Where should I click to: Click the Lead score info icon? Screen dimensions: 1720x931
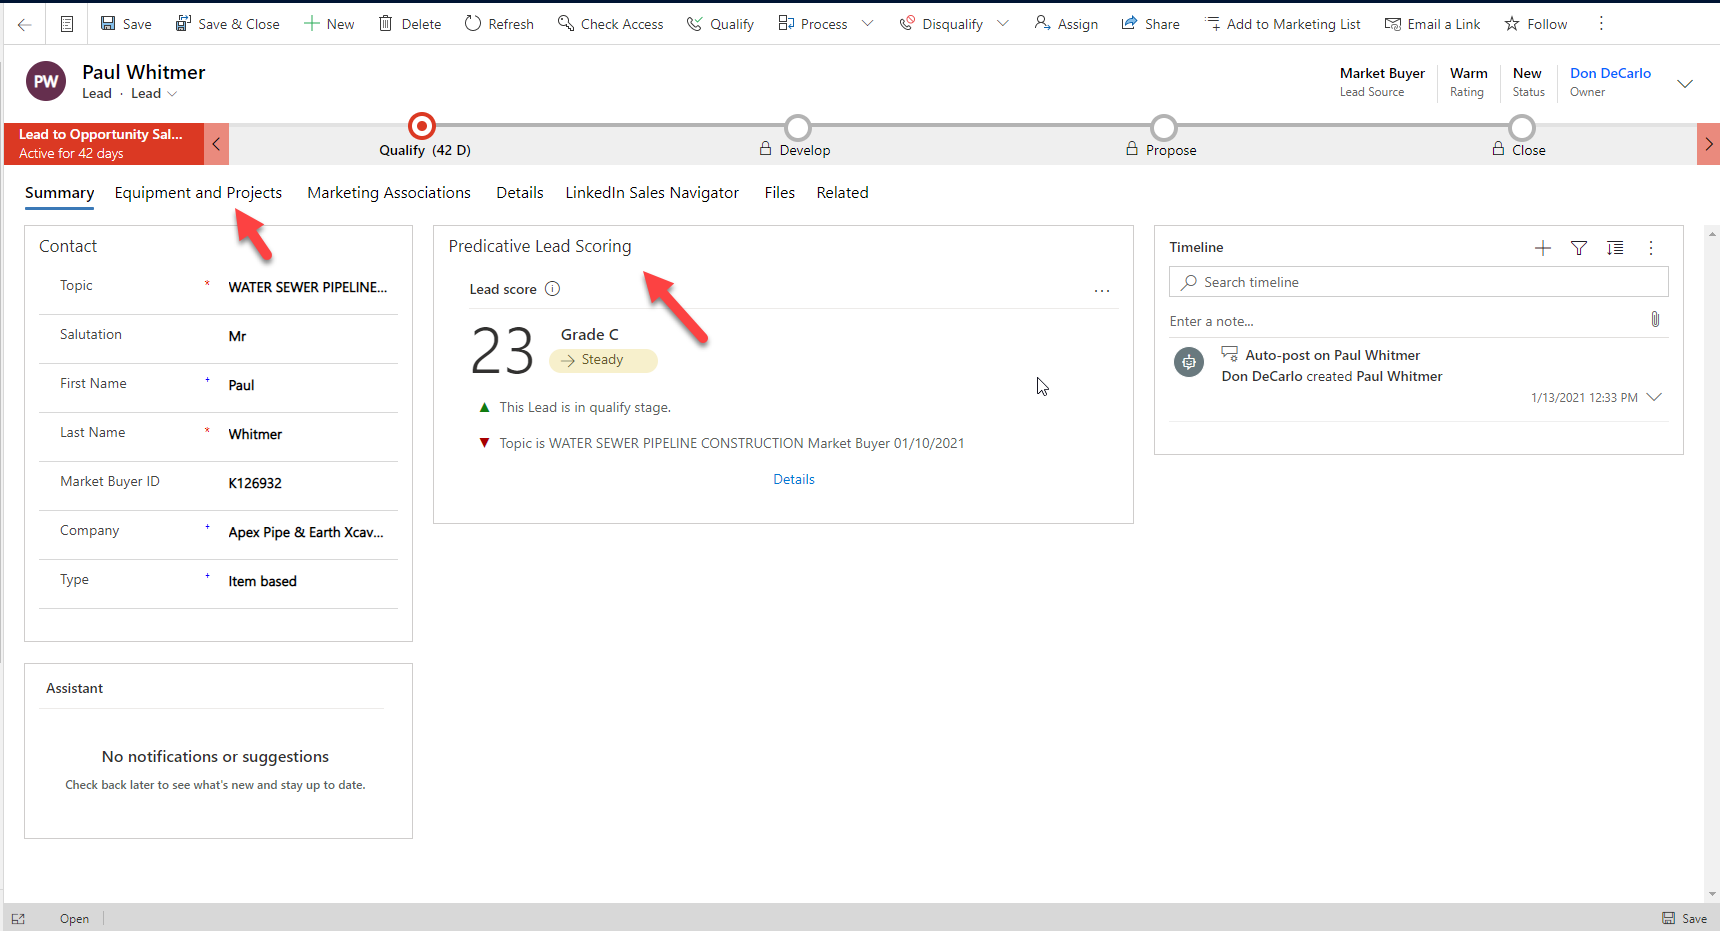[552, 289]
